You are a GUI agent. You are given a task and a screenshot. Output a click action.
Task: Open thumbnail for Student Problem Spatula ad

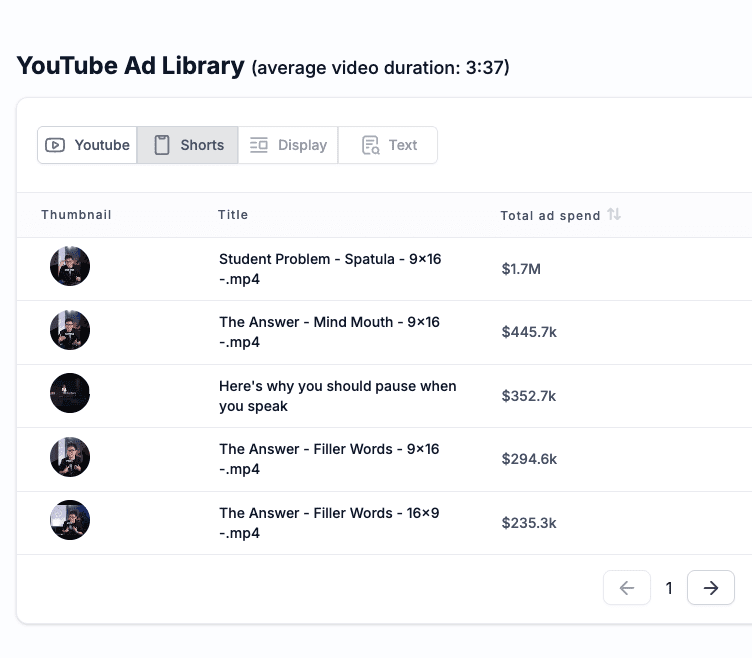(70, 266)
